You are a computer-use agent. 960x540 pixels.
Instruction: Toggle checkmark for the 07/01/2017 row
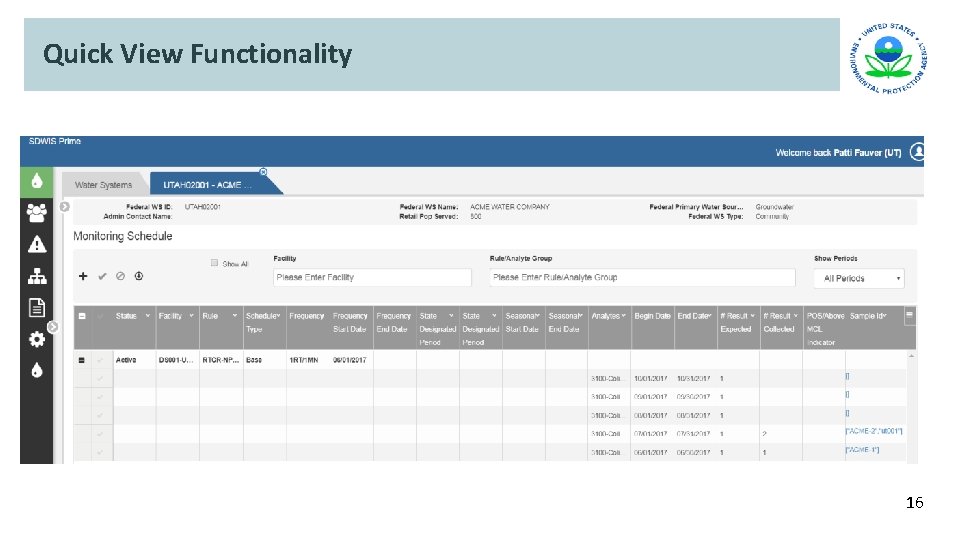click(100, 433)
